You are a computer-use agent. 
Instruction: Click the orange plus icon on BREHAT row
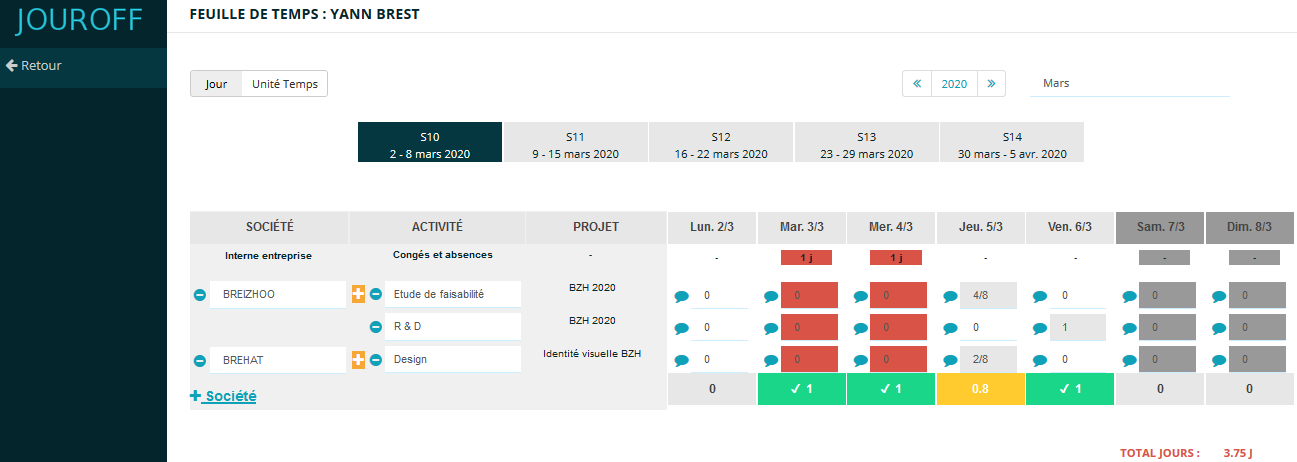[358, 360]
